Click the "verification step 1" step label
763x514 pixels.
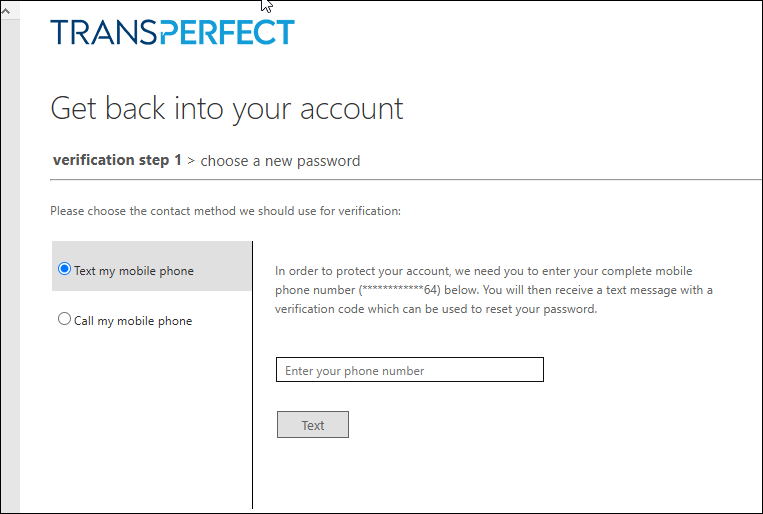(x=117, y=160)
